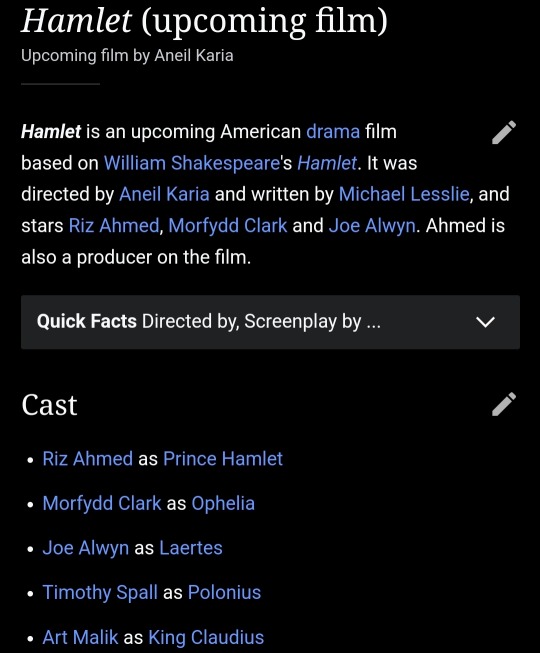Open the drama link
This screenshot has height=653, width=540.
coord(333,132)
